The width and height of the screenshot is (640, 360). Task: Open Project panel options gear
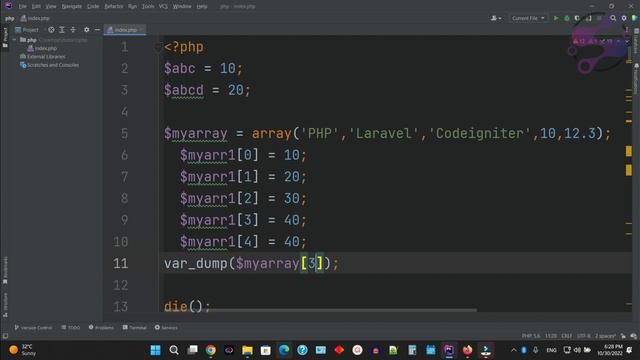point(87,30)
